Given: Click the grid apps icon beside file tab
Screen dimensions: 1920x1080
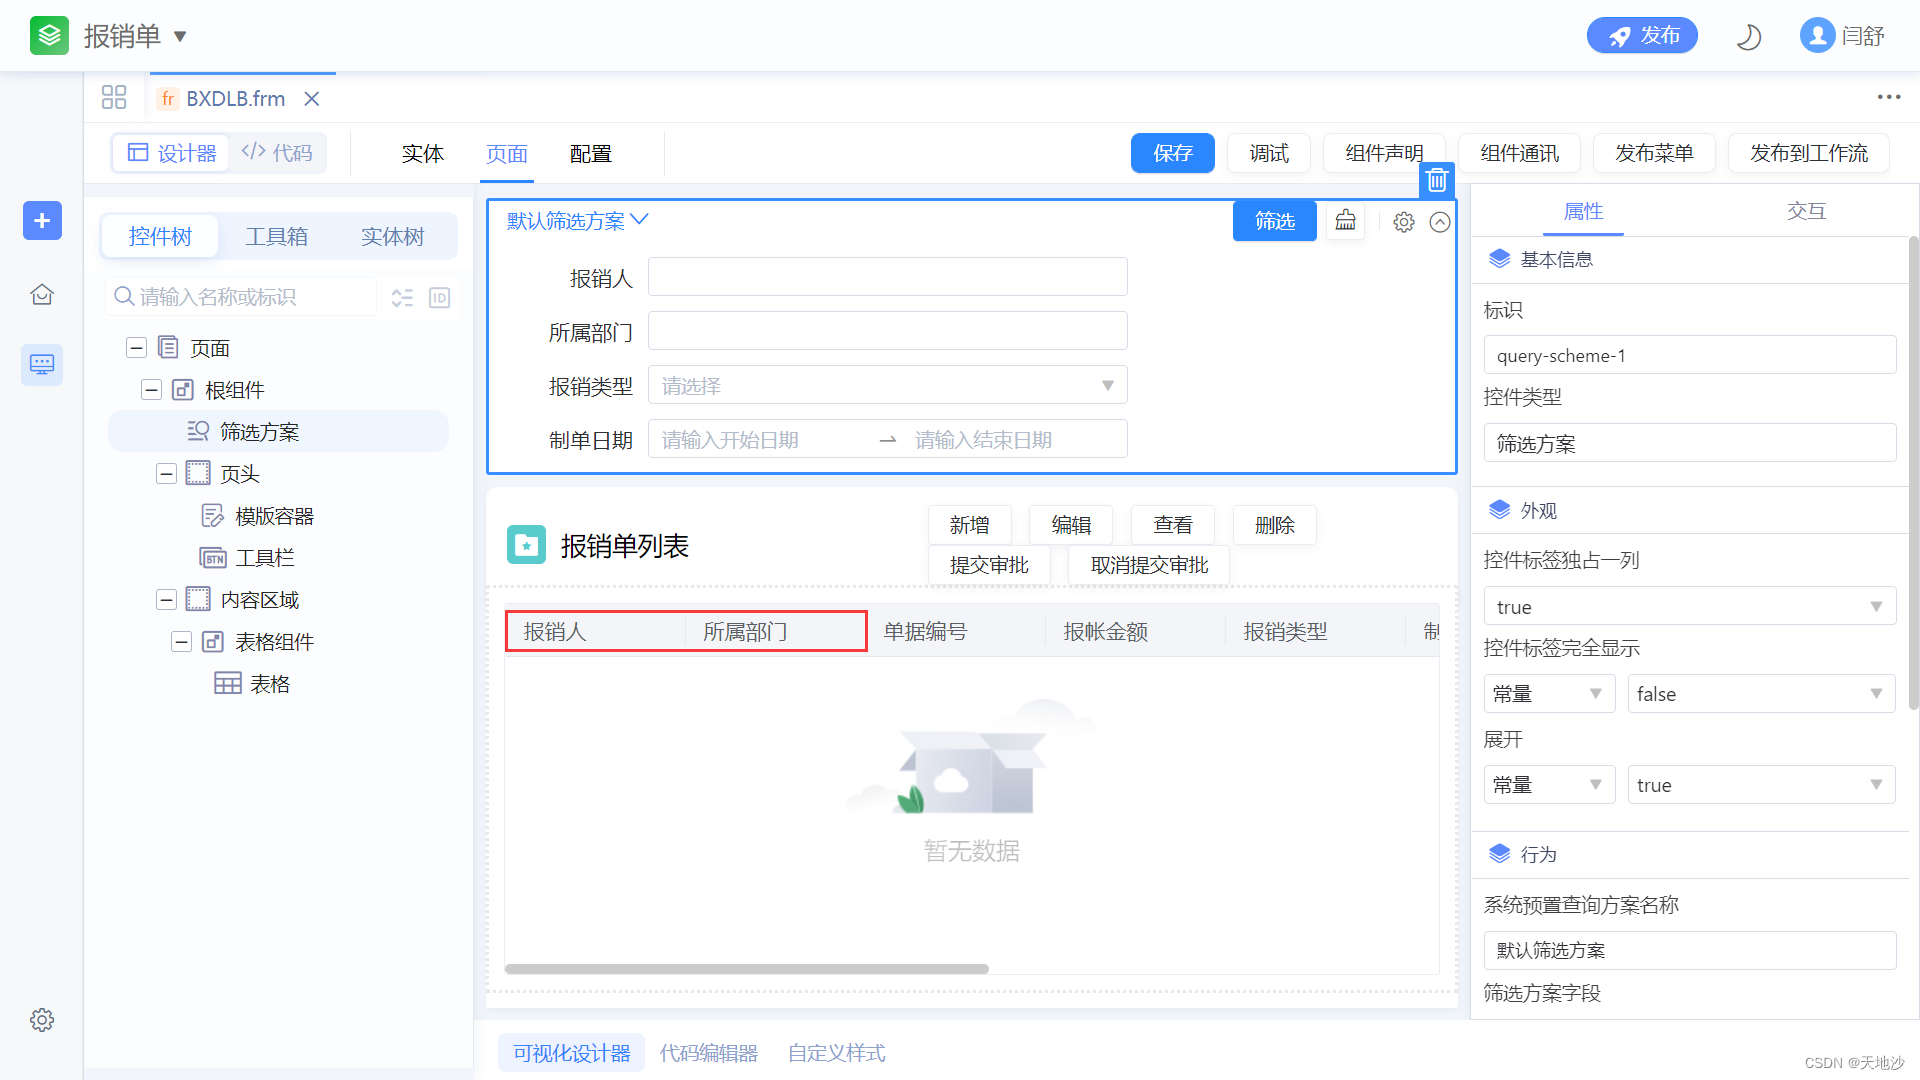Looking at the screenshot, I should 114,98.
